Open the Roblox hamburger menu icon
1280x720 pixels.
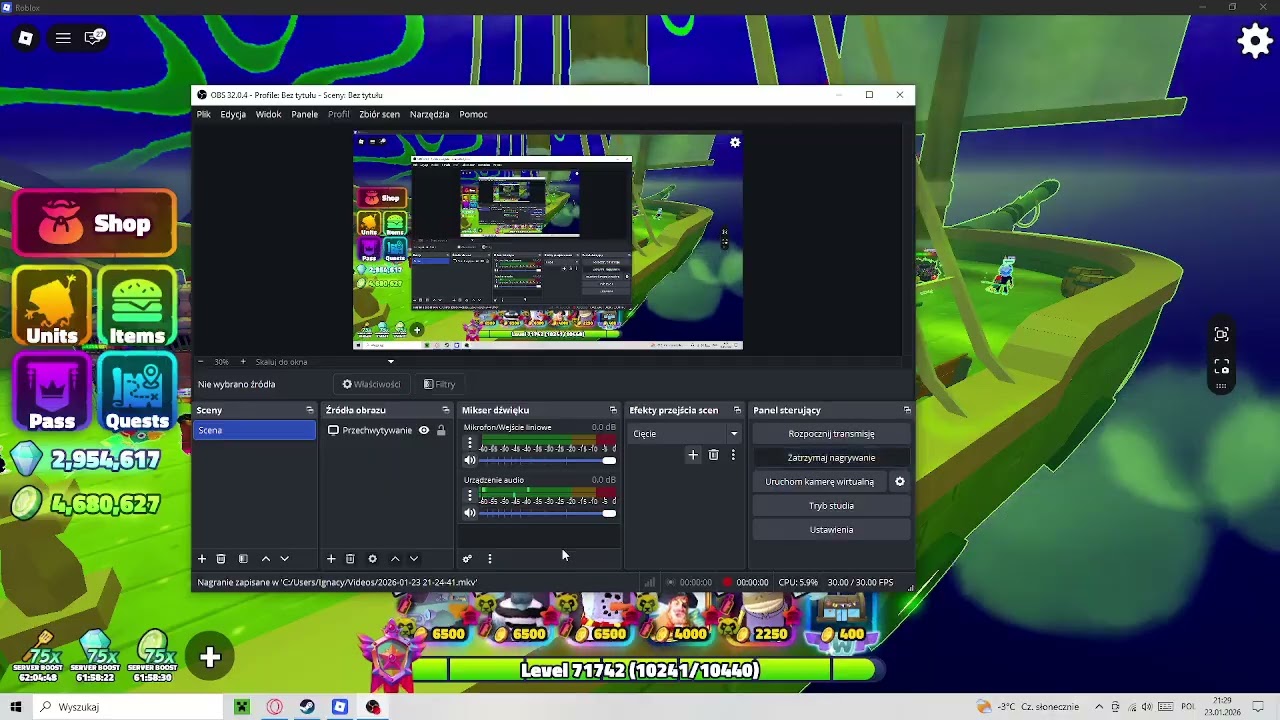[x=63, y=38]
